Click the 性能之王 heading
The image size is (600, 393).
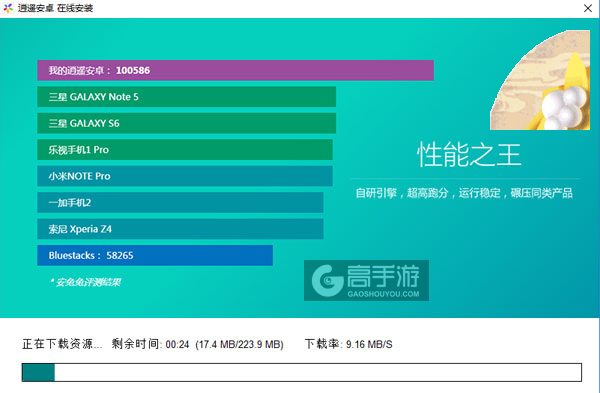point(469,155)
